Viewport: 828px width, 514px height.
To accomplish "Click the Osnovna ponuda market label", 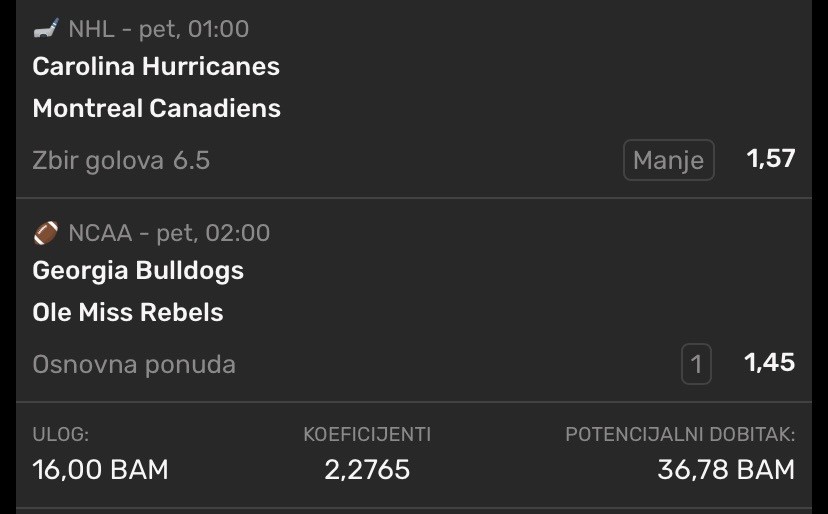I will (134, 364).
